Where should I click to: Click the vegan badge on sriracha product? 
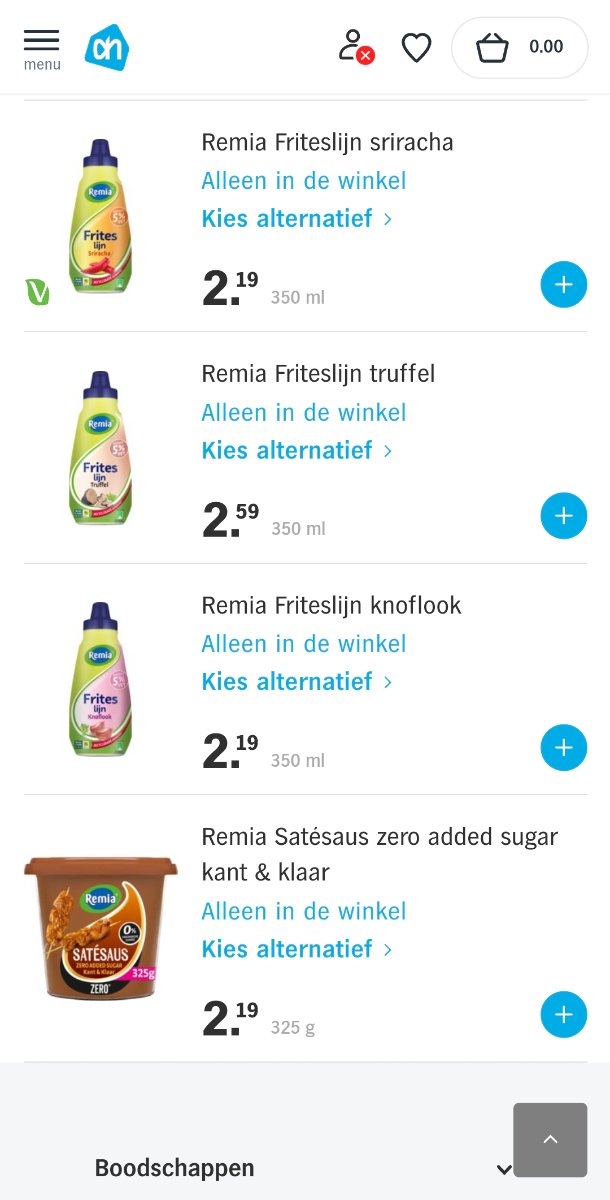click(37, 292)
